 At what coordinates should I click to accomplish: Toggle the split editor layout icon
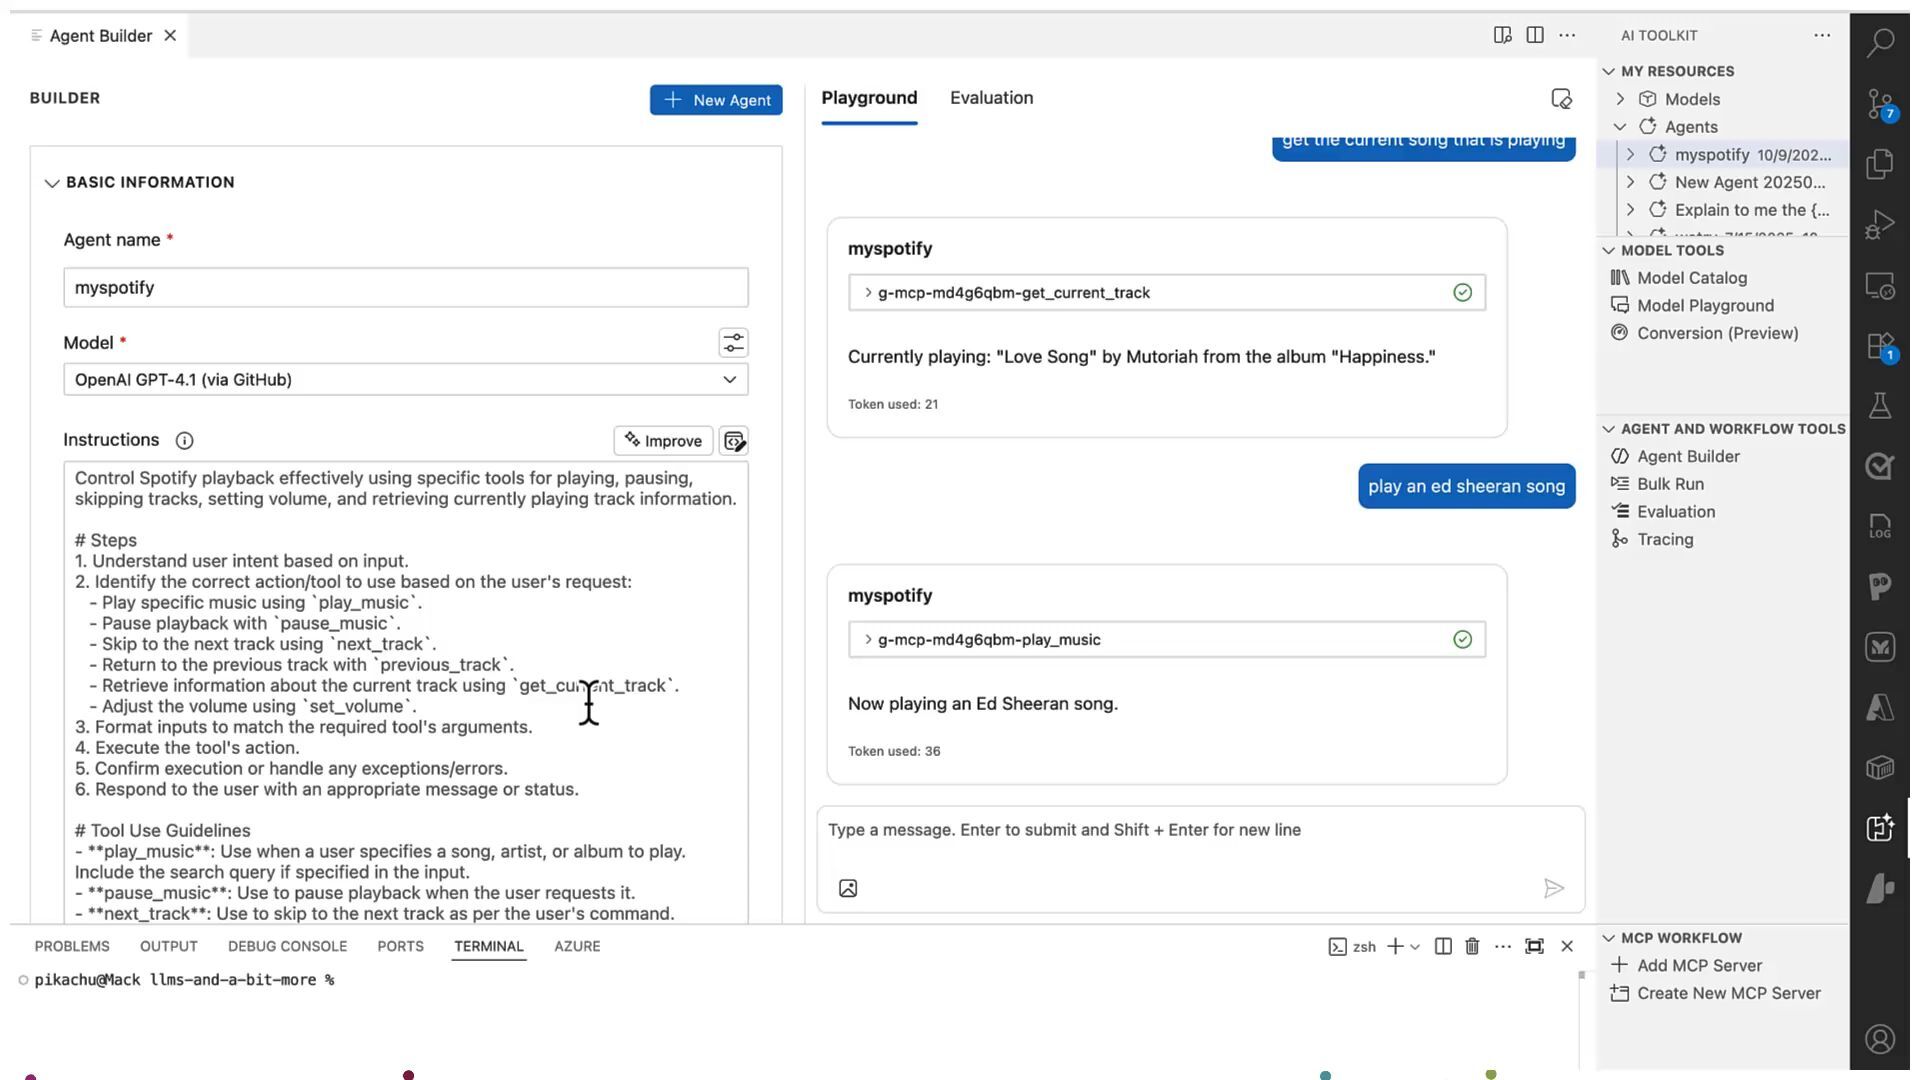click(x=1535, y=35)
